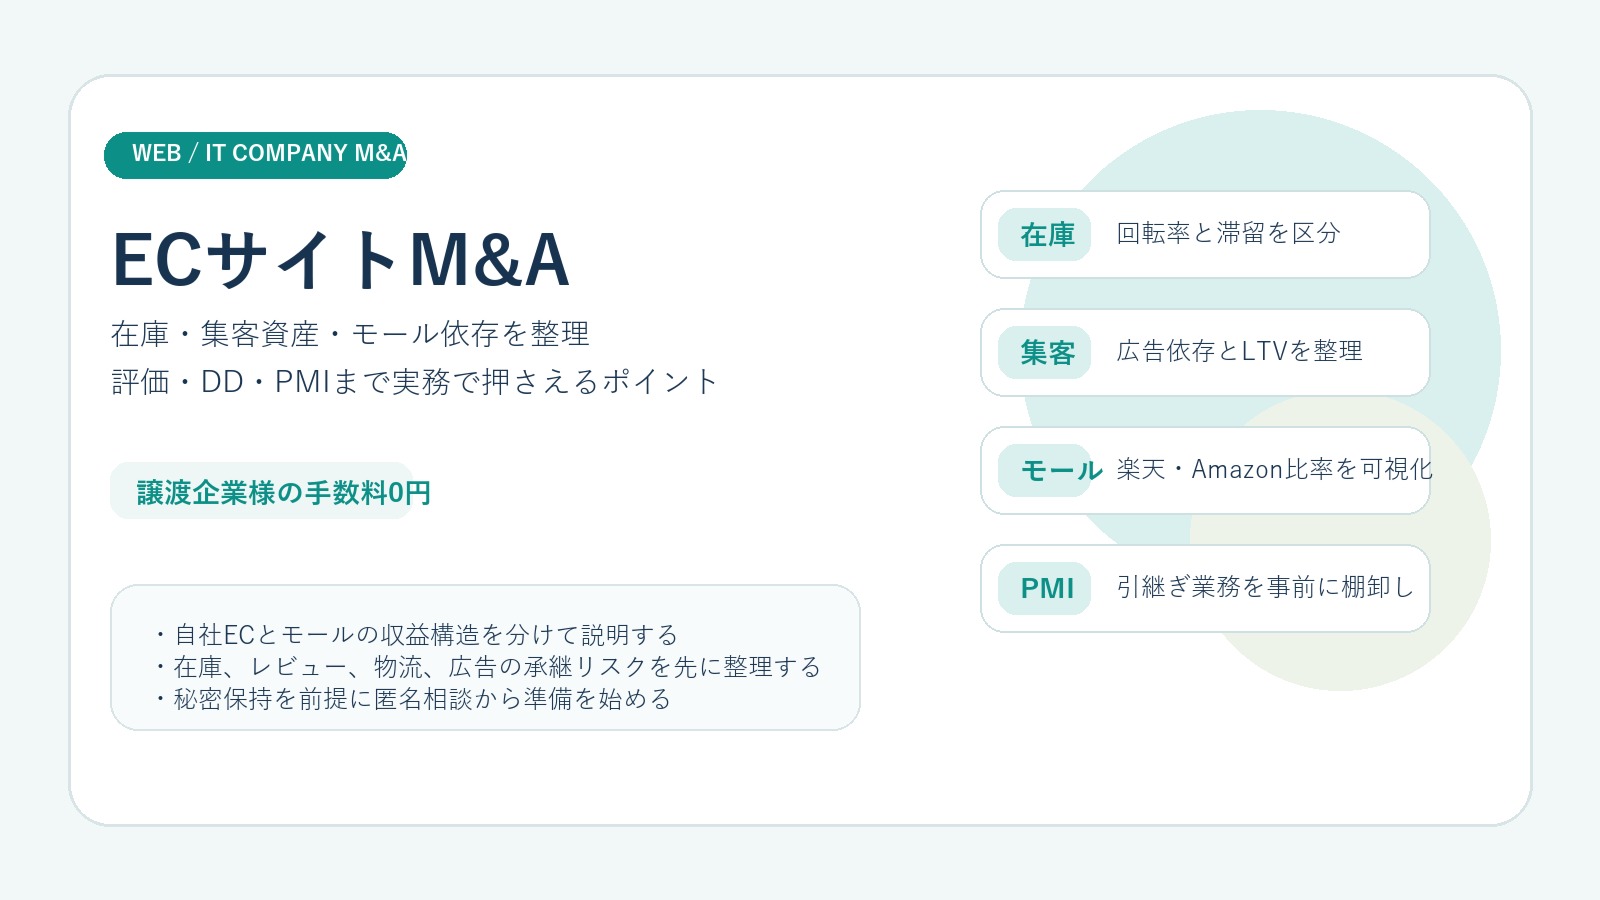Select the ECサイトM&A headline
Viewport: 1600px width, 900px height.
pyautogui.click(x=341, y=260)
